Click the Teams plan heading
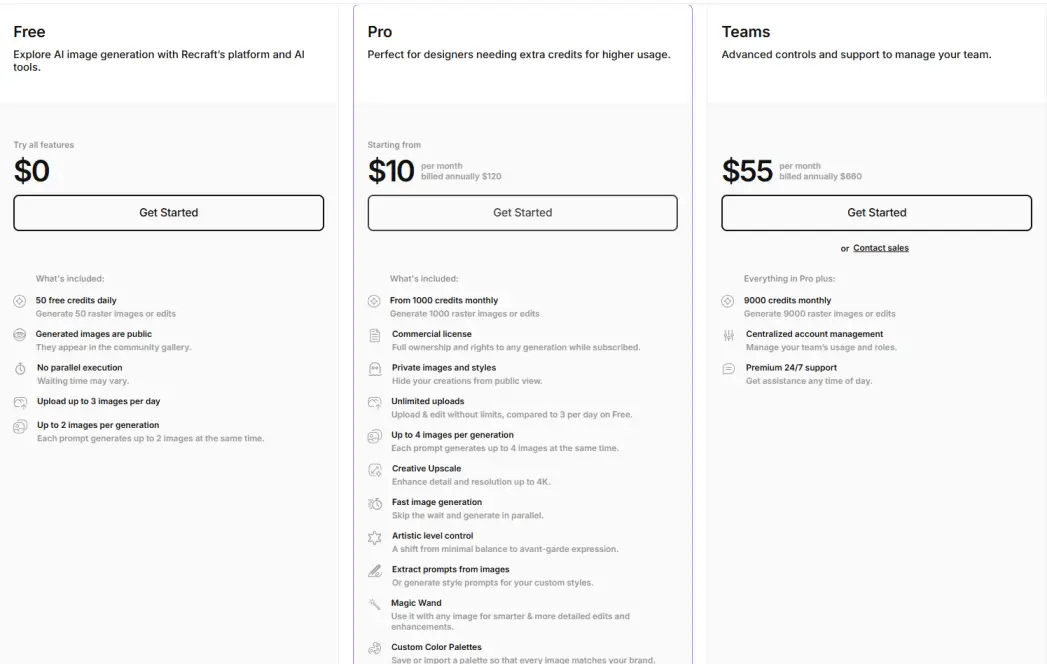This screenshot has height=664, width=1047. click(x=746, y=31)
